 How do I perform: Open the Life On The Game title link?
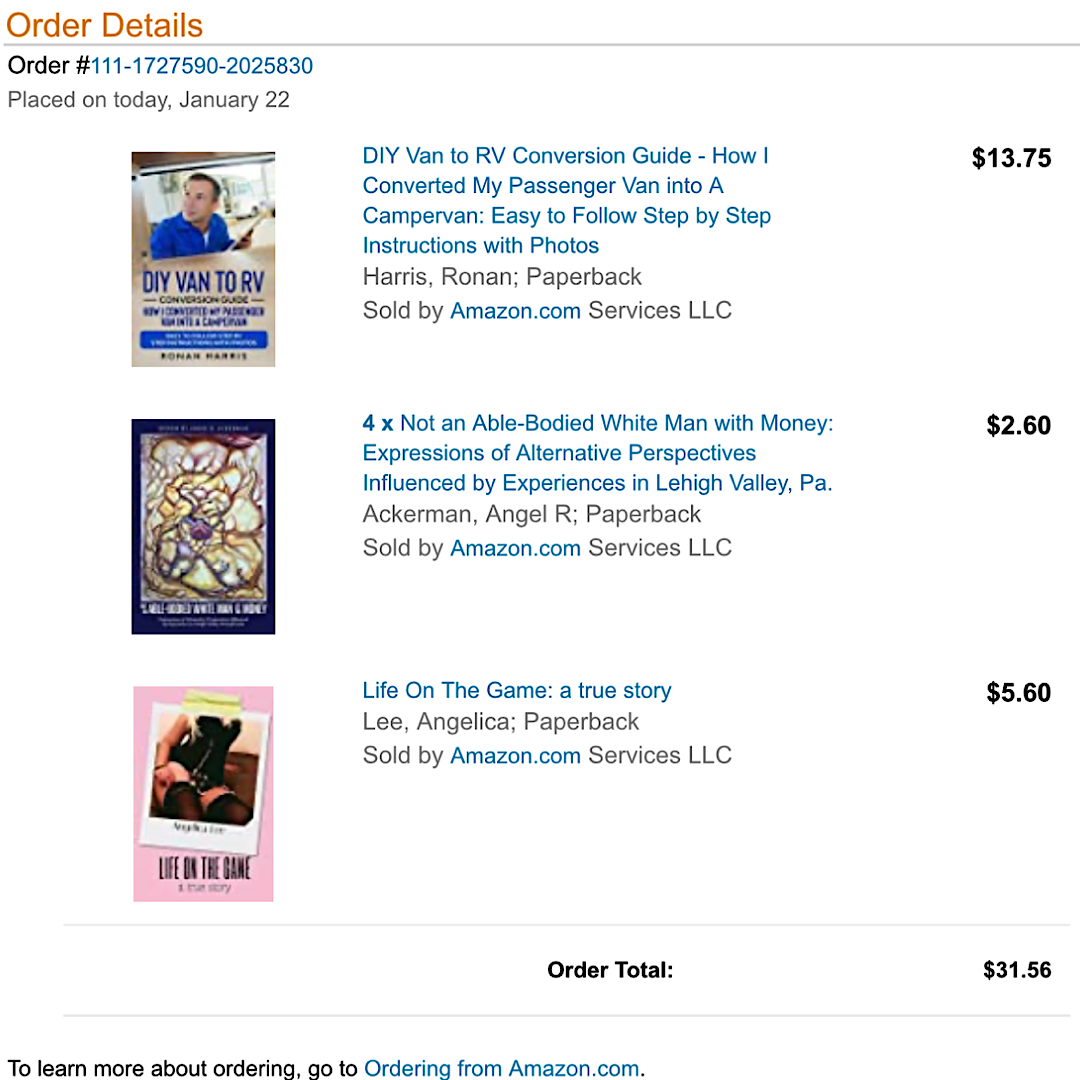[516, 691]
